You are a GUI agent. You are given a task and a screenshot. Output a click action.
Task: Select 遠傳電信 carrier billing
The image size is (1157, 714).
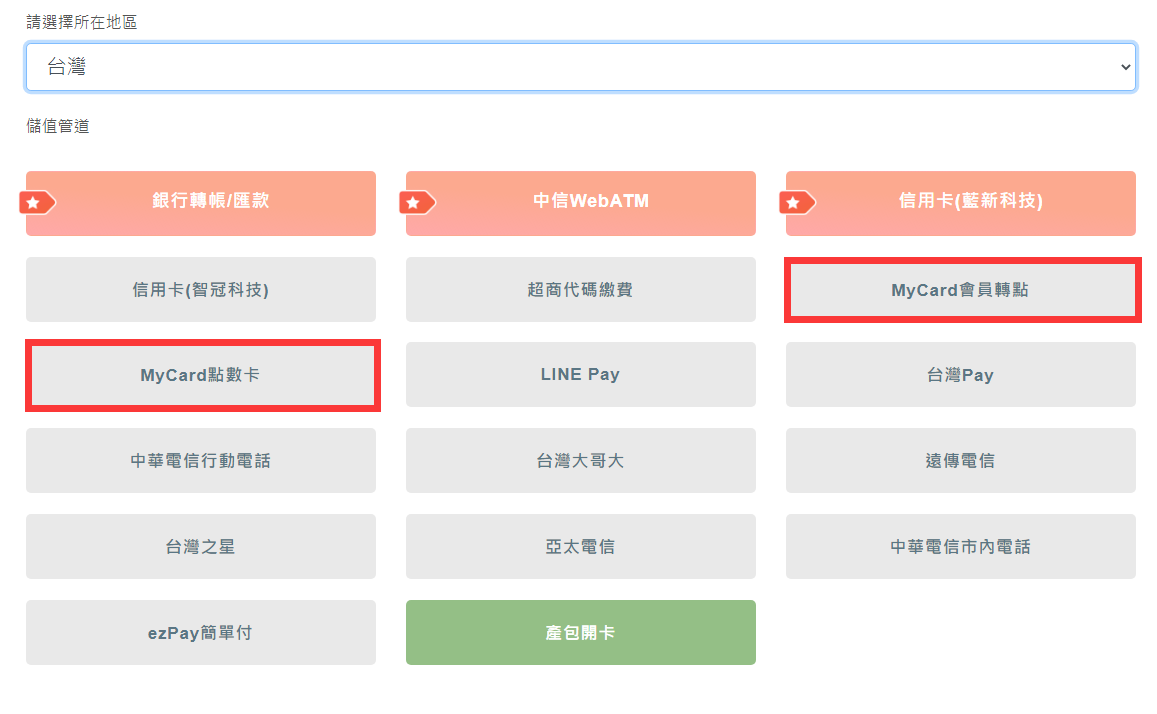(961, 460)
